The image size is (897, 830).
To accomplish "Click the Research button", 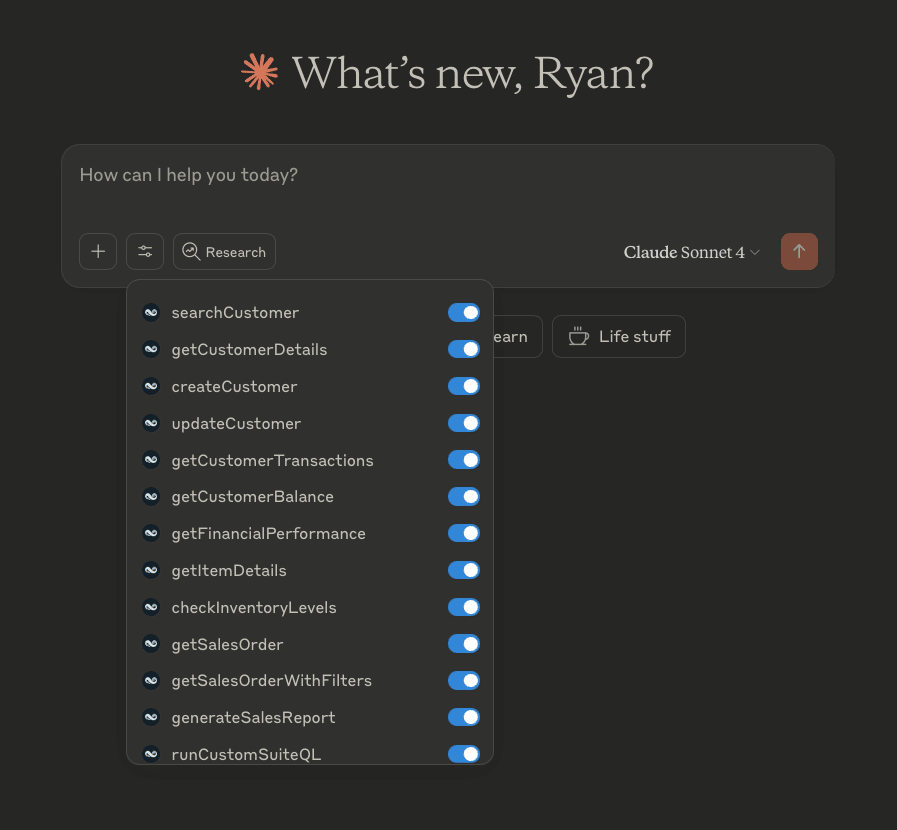I will click(224, 252).
